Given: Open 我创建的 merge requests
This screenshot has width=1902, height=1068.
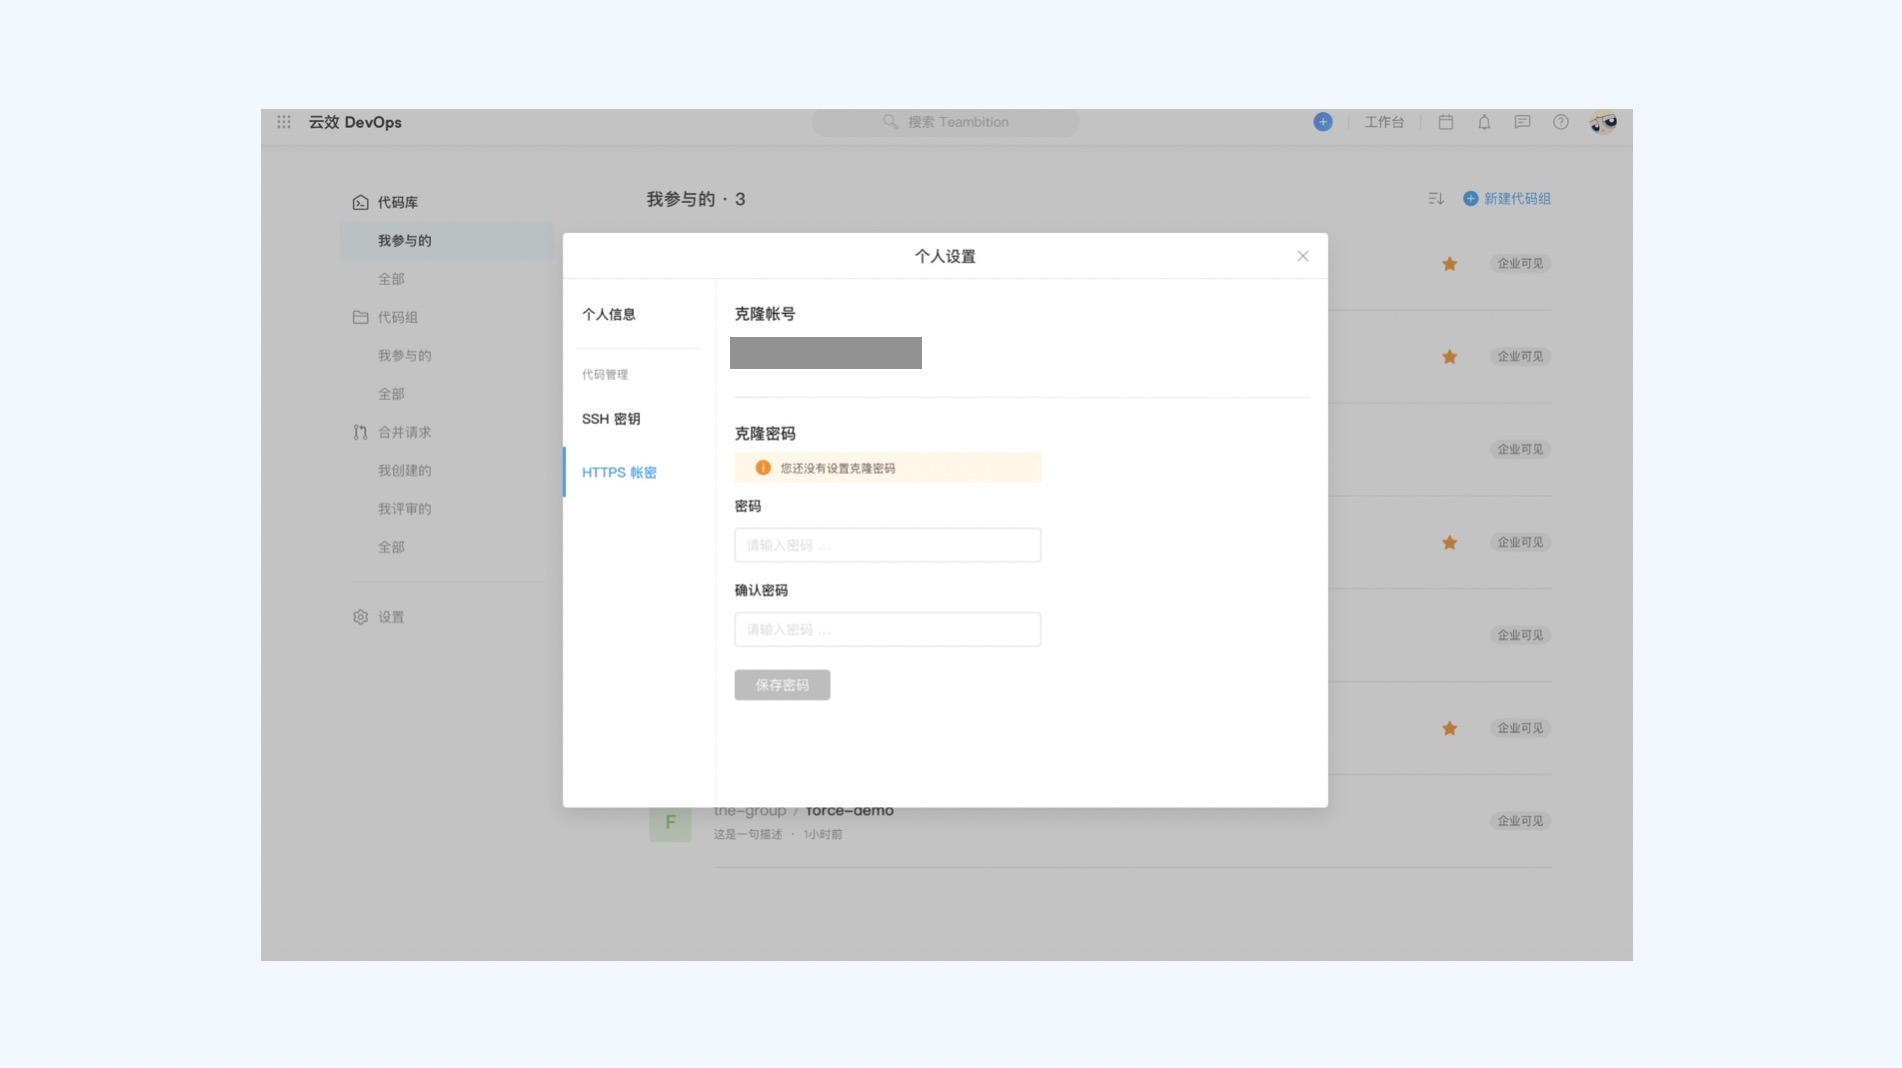Looking at the screenshot, I should point(404,471).
